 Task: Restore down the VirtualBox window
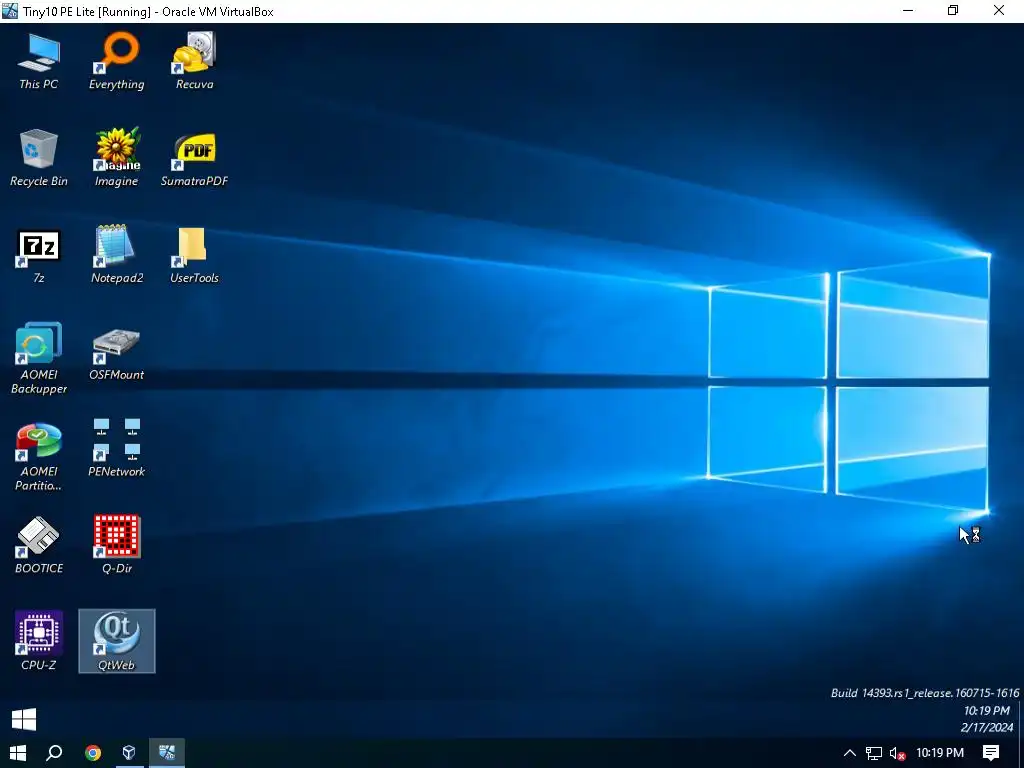point(953,10)
